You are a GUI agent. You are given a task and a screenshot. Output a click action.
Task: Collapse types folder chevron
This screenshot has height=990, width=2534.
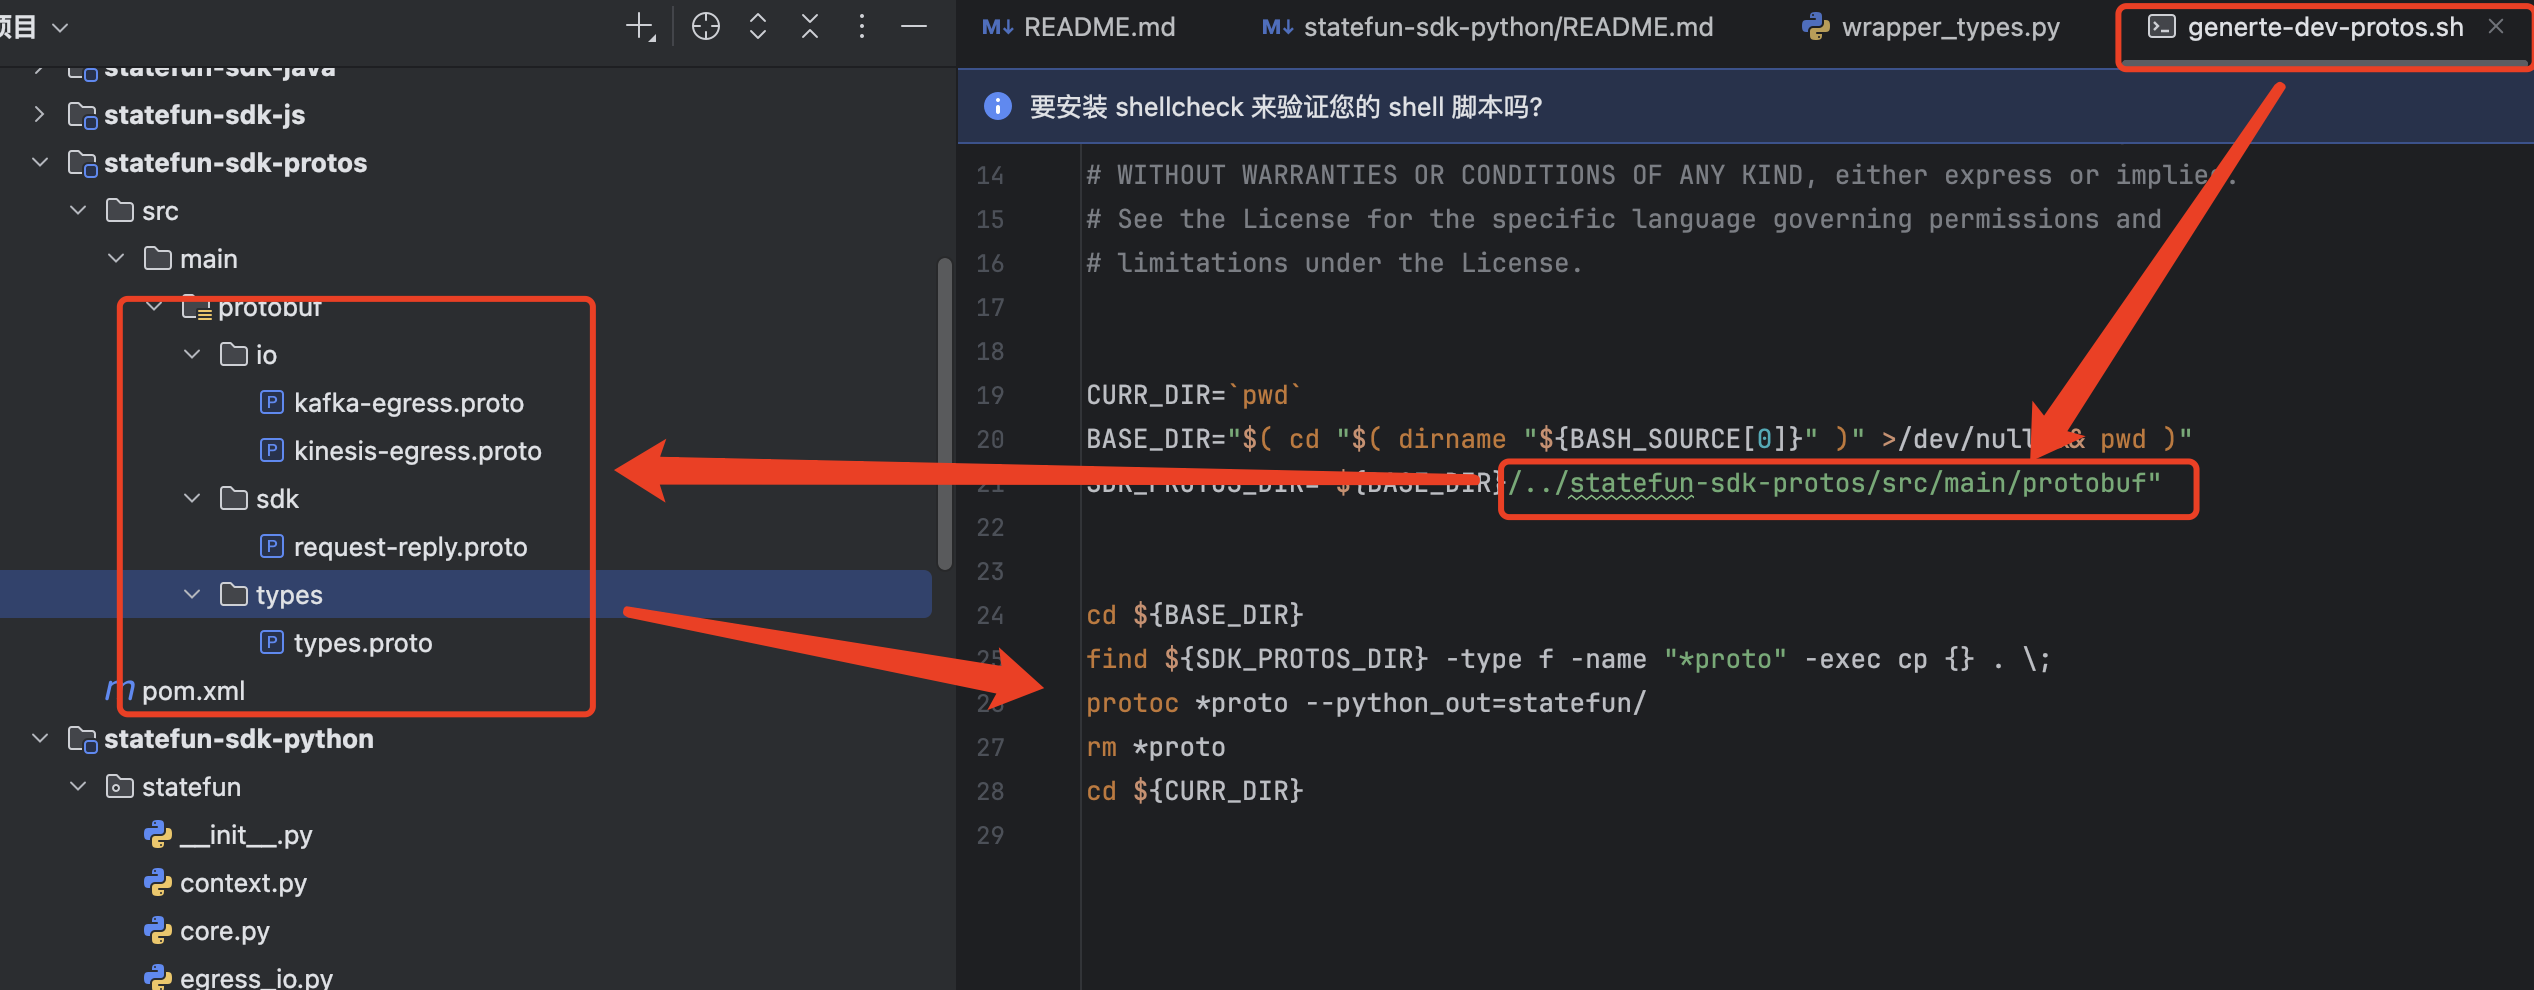[192, 594]
